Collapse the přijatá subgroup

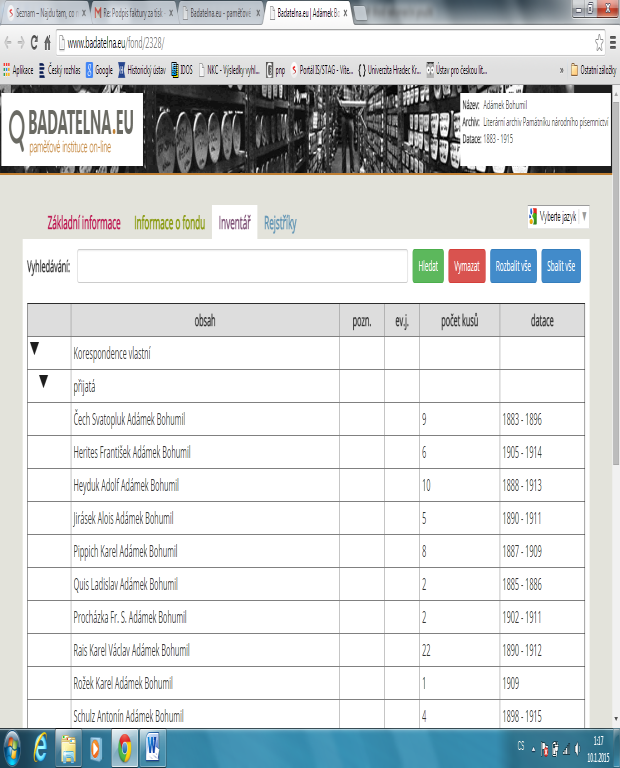44,381
